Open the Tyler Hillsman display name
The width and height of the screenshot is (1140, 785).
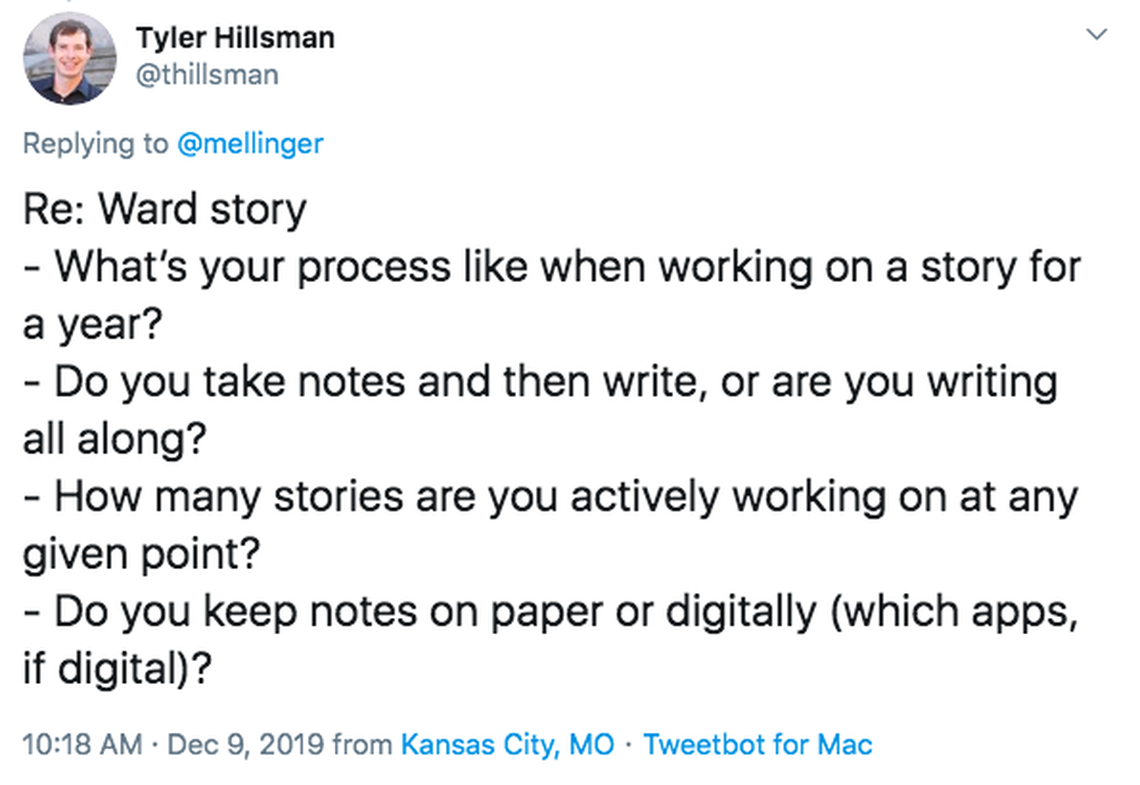pos(235,39)
